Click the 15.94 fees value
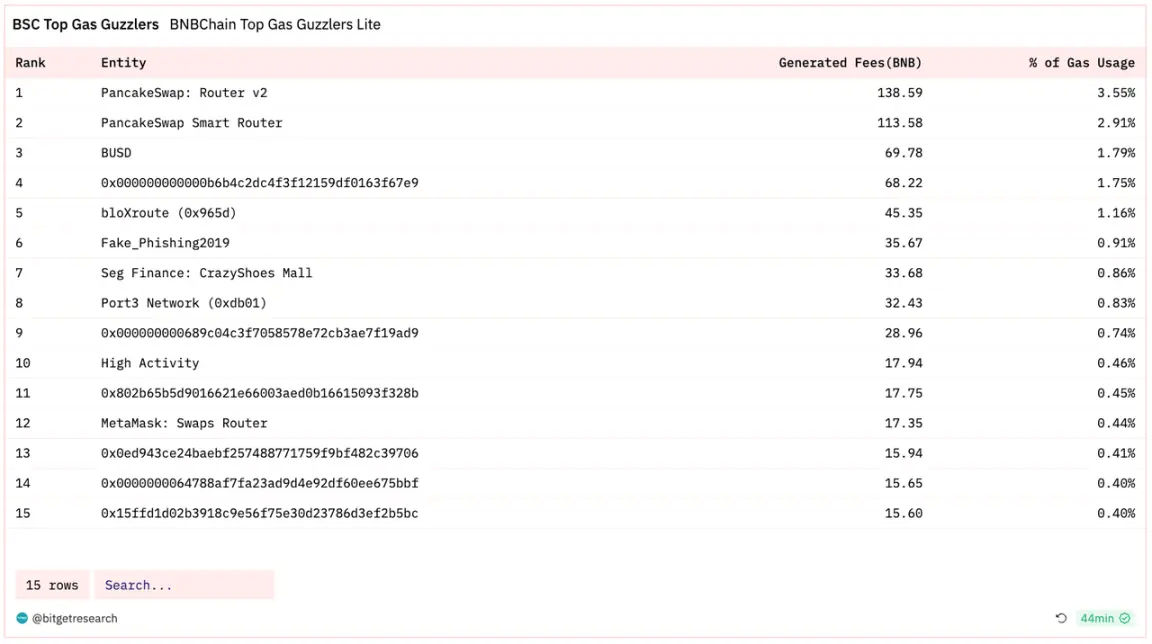Screen dimensions: 1152x644 [903, 454]
